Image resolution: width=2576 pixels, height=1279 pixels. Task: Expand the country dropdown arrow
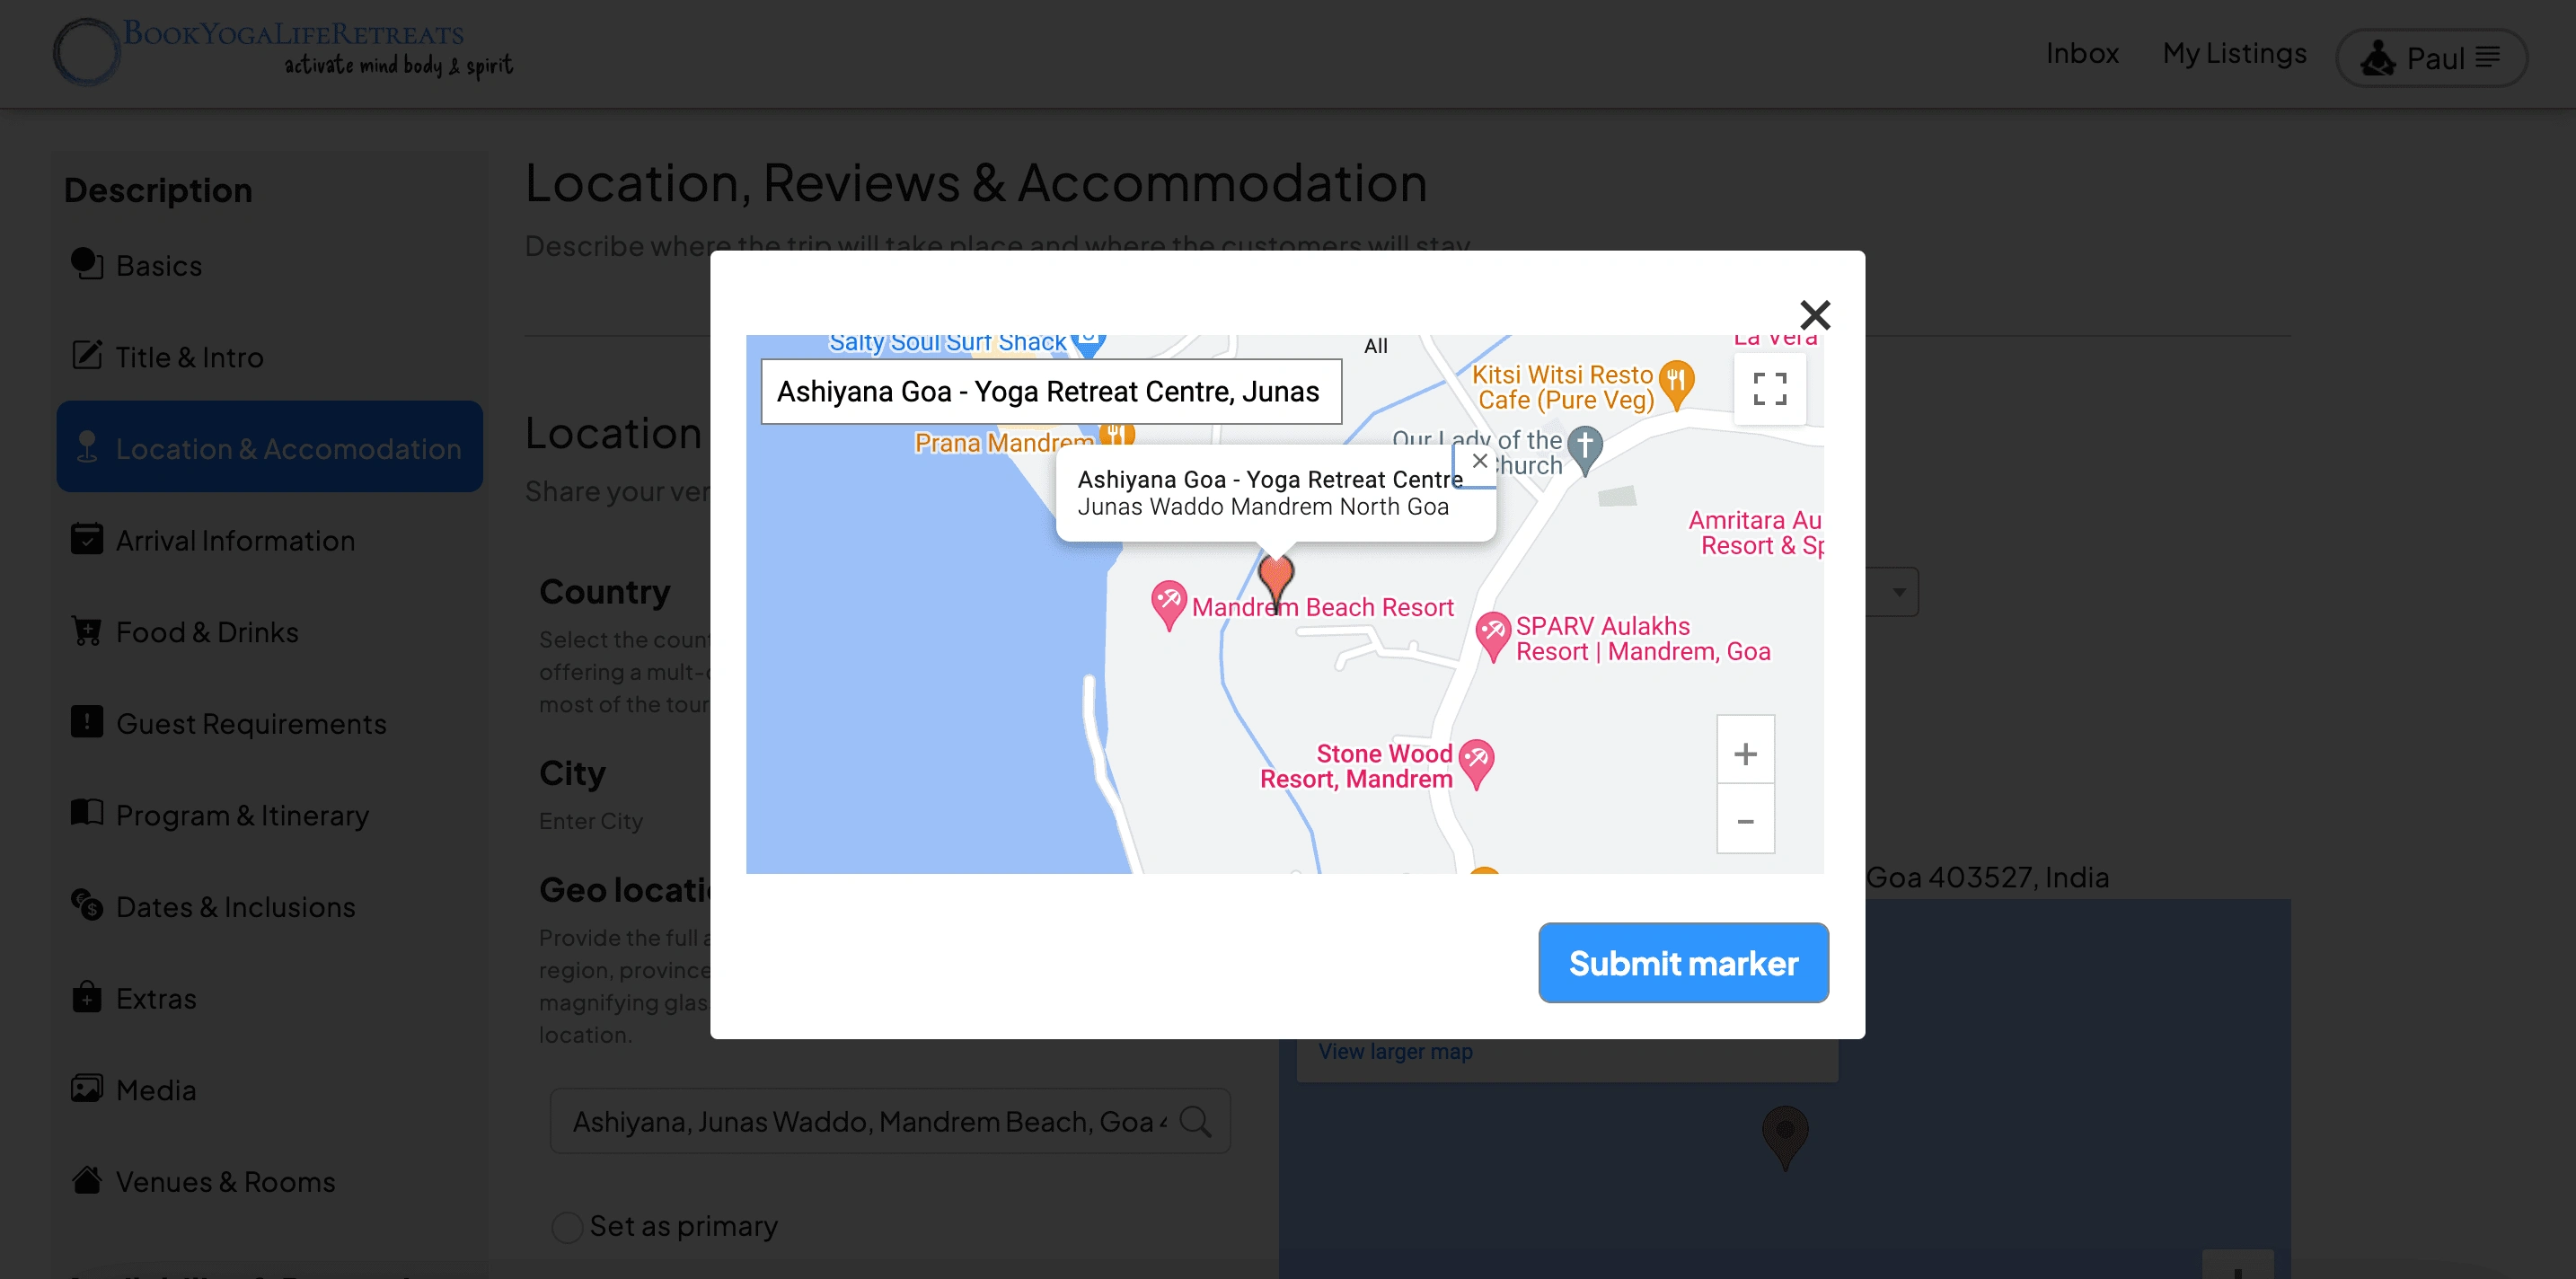(1898, 591)
